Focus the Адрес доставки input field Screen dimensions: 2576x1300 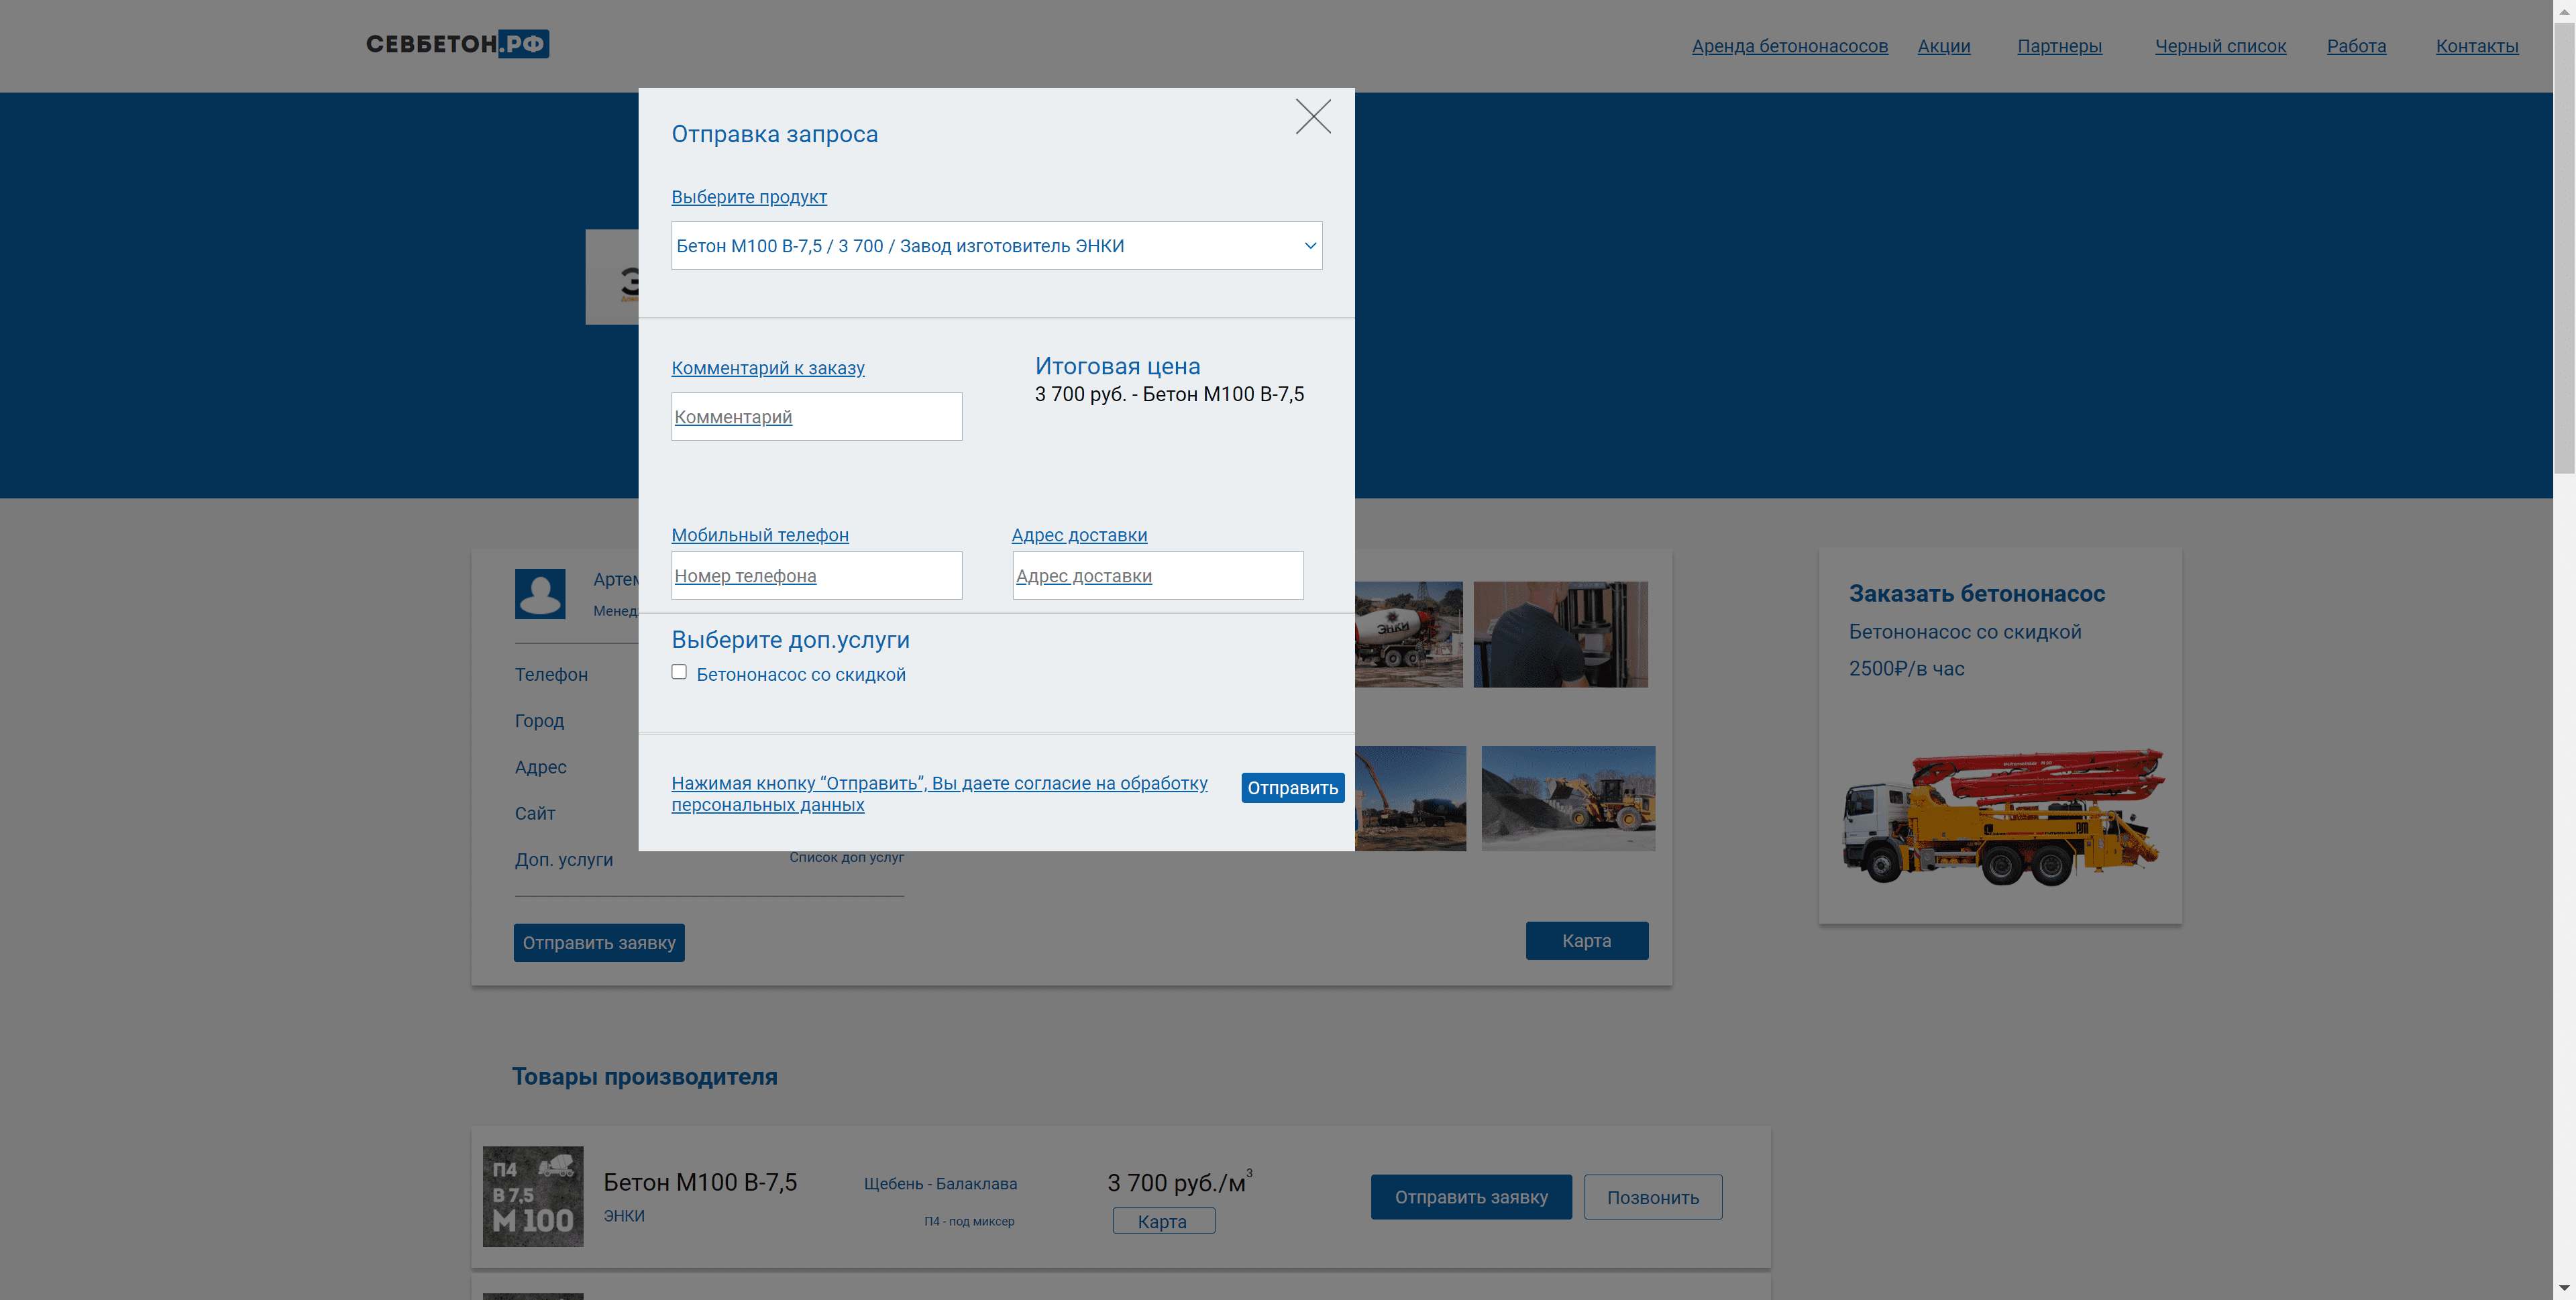[x=1158, y=576]
